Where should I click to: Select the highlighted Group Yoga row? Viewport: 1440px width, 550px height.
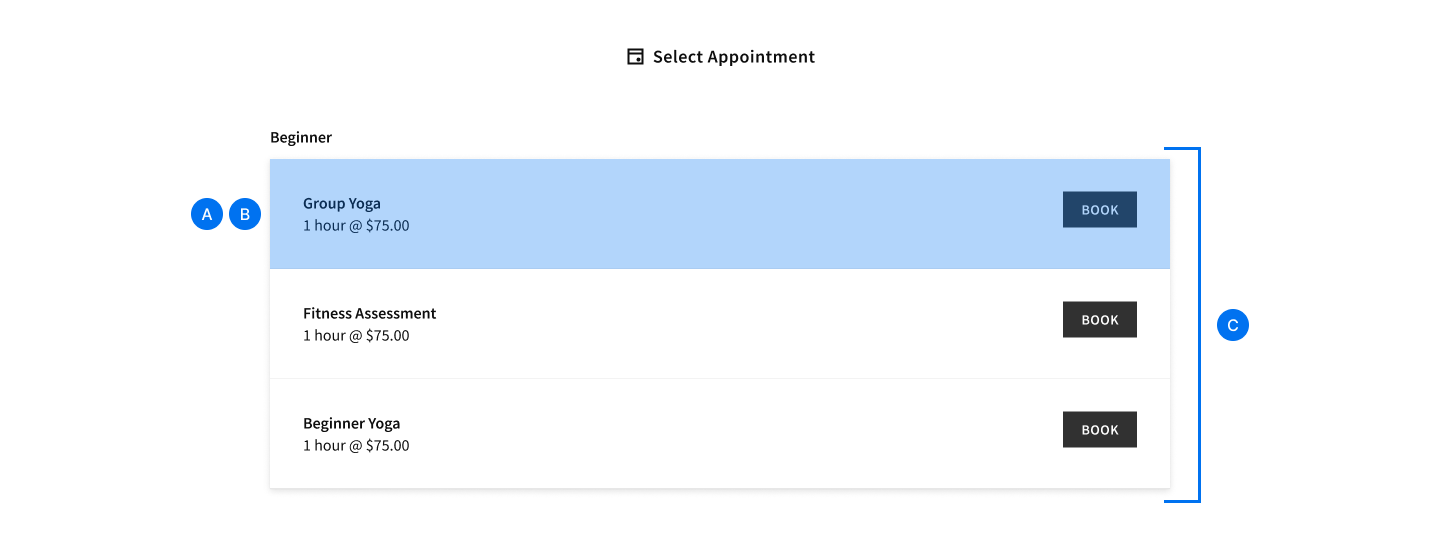coord(720,214)
